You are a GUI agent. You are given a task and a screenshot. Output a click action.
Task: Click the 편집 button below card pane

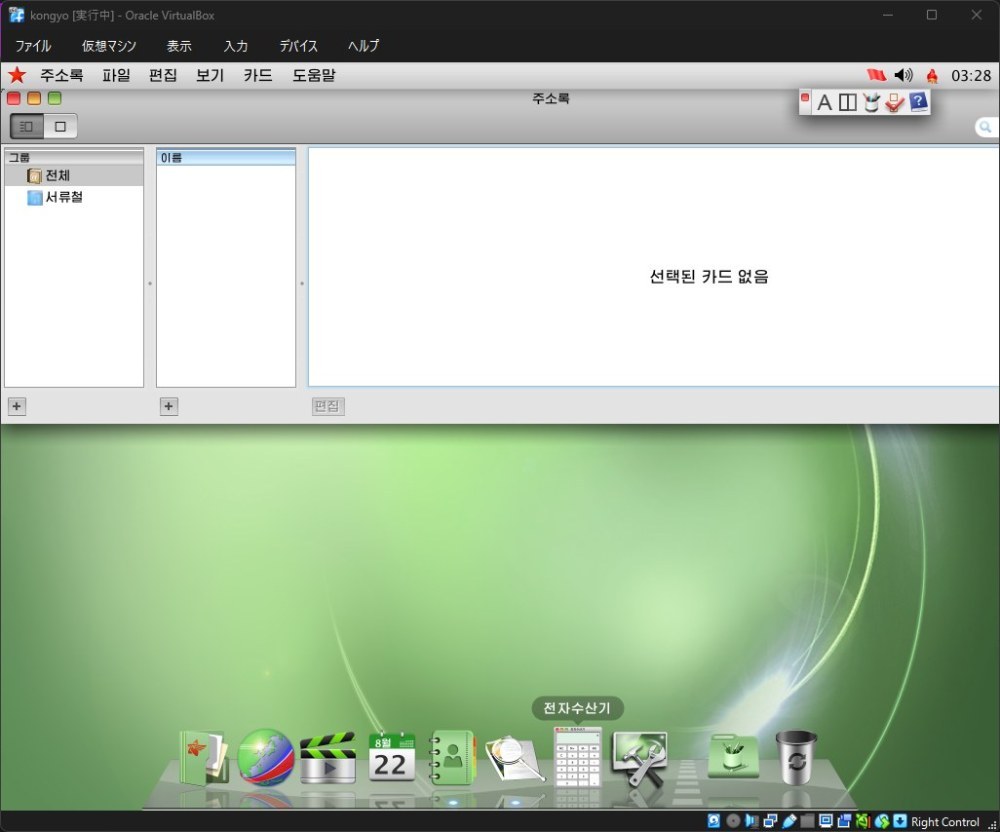click(x=328, y=406)
